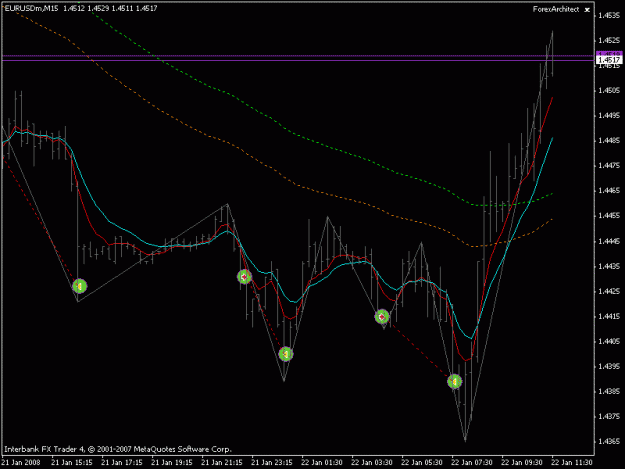This screenshot has height=469, width=625.
Task: Select the signal marker near 21 Jan 15:15
Action: (x=80, y=286)
